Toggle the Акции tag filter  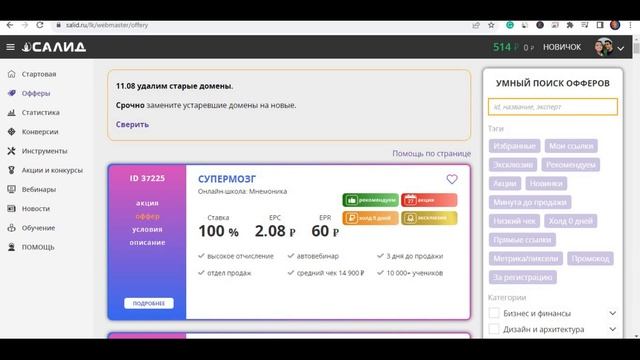pyautogui.click(x=505, y=183)
